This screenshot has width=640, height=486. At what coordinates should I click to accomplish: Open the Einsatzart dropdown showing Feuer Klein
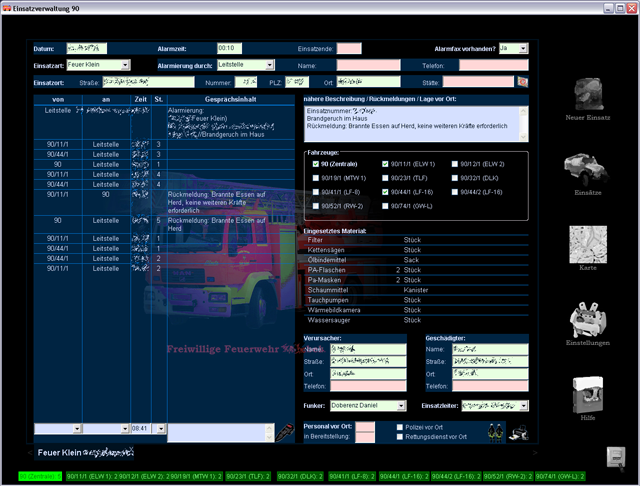(126, 65)
